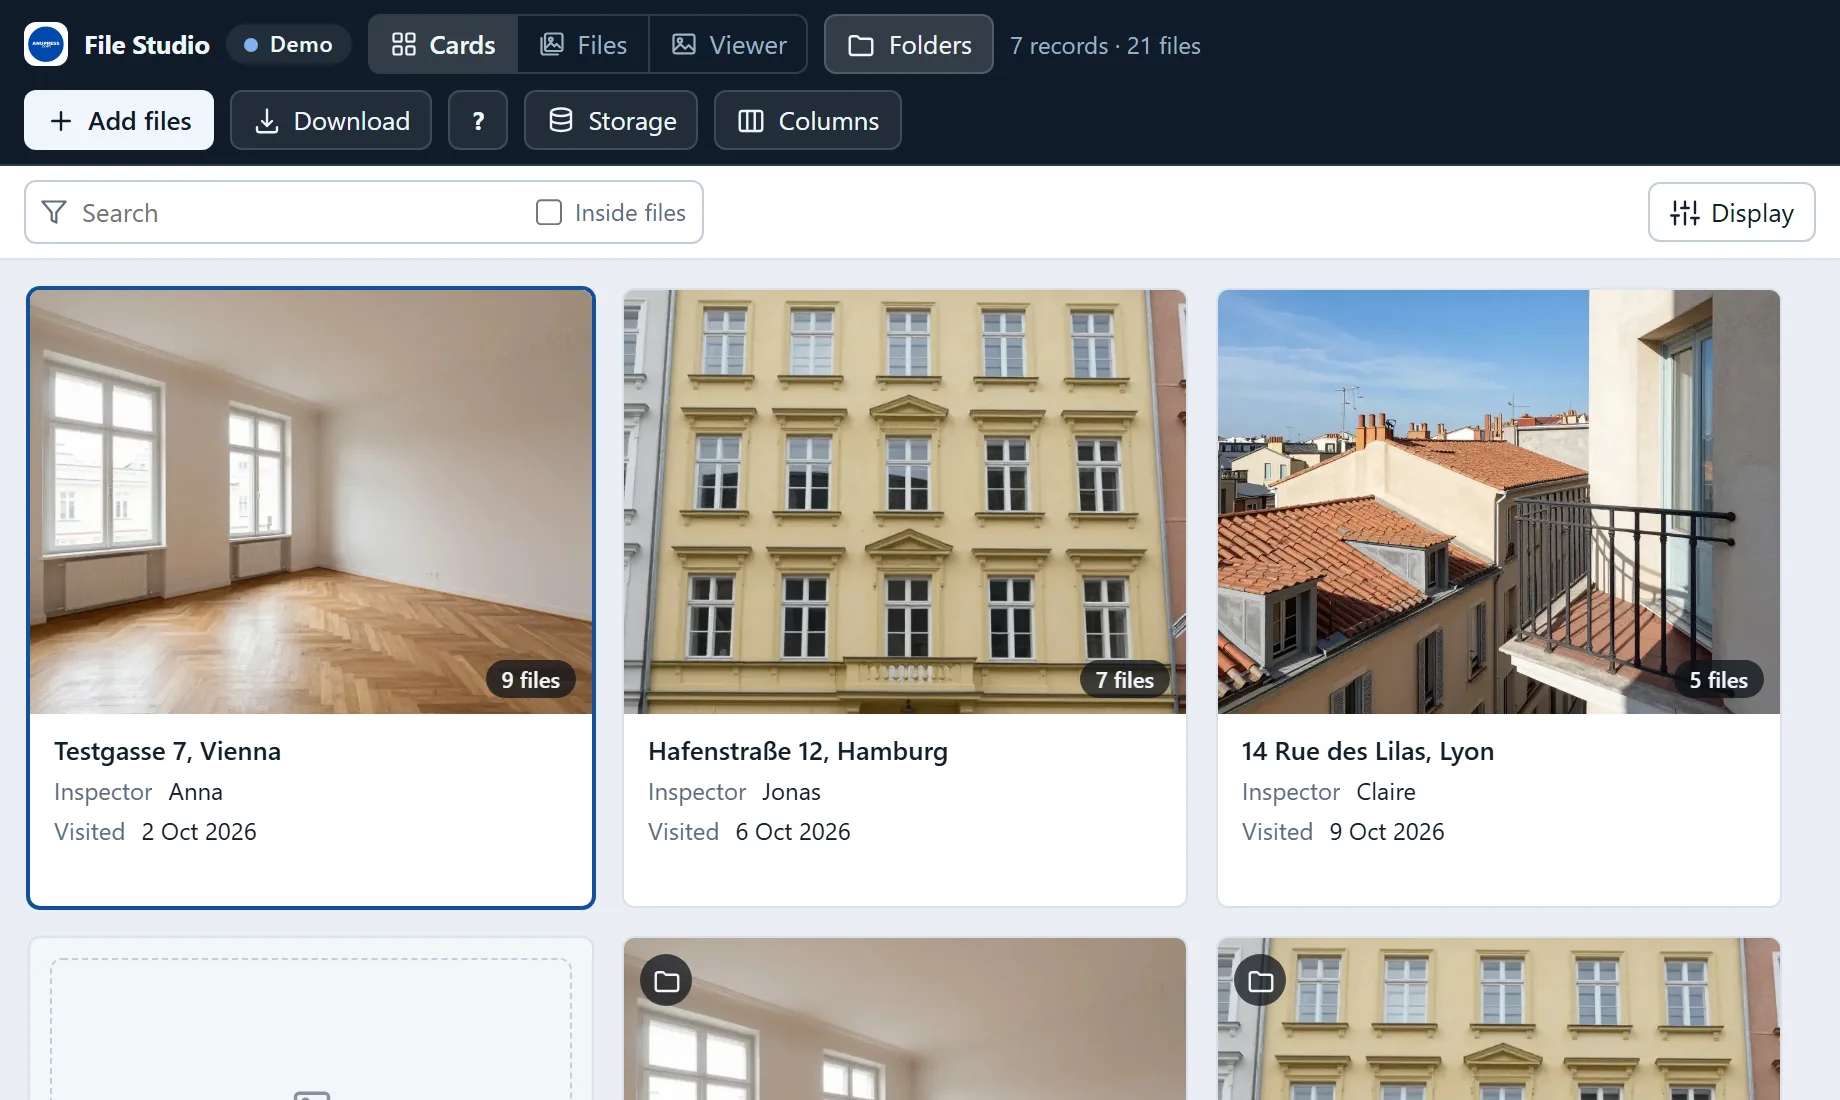Viewport: 1840px width, 1100px height.
Task: Click the 5 files badge
Action: click(x=1719, y=680)
